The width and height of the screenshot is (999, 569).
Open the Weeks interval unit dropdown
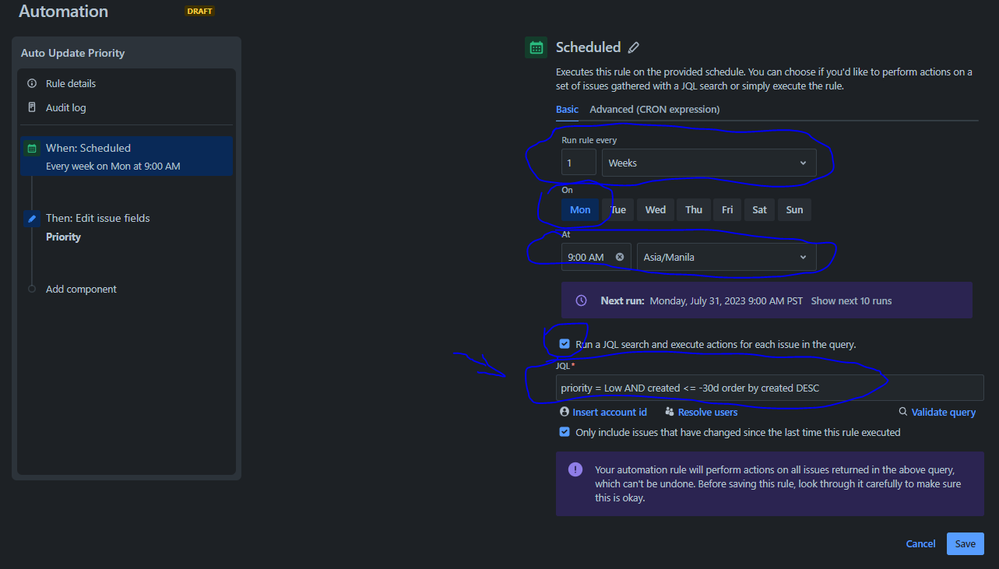(709, 163)
